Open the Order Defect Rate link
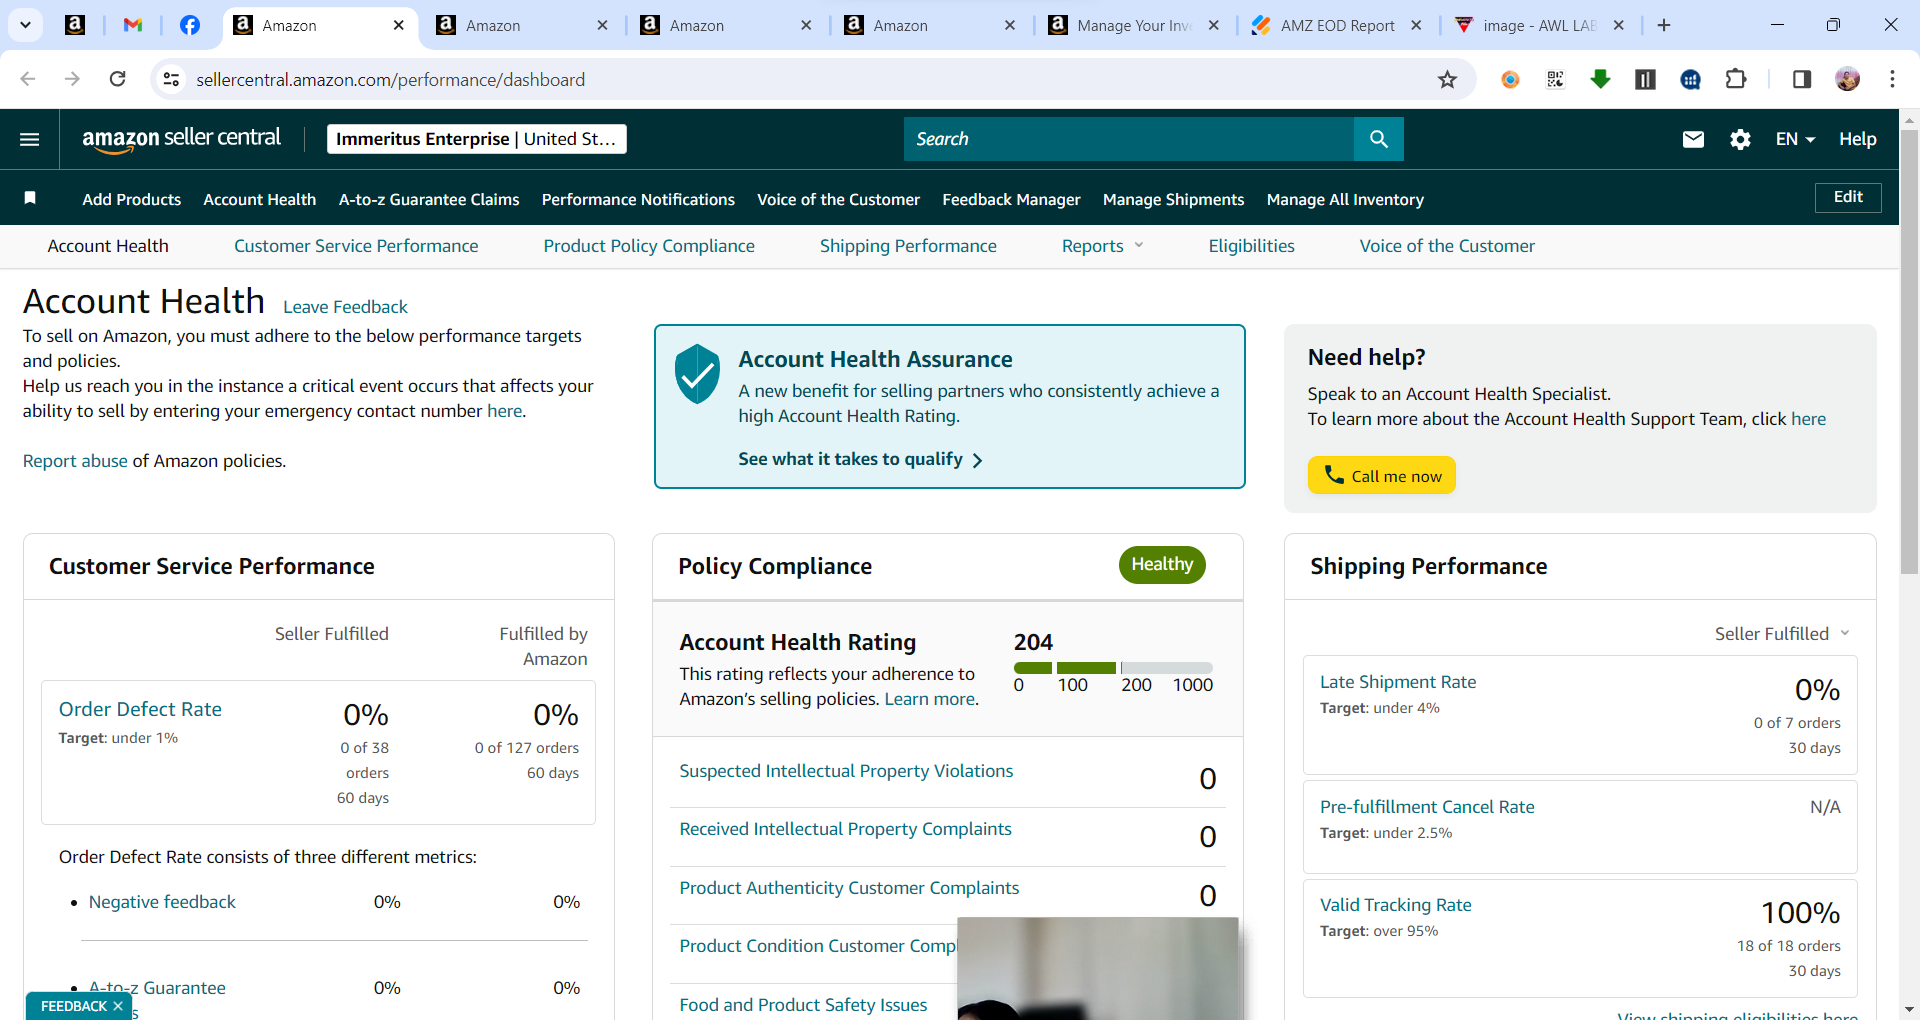Image resolution: width=1920 pixels, height=1020 pixels. click(x=140, y=709)
